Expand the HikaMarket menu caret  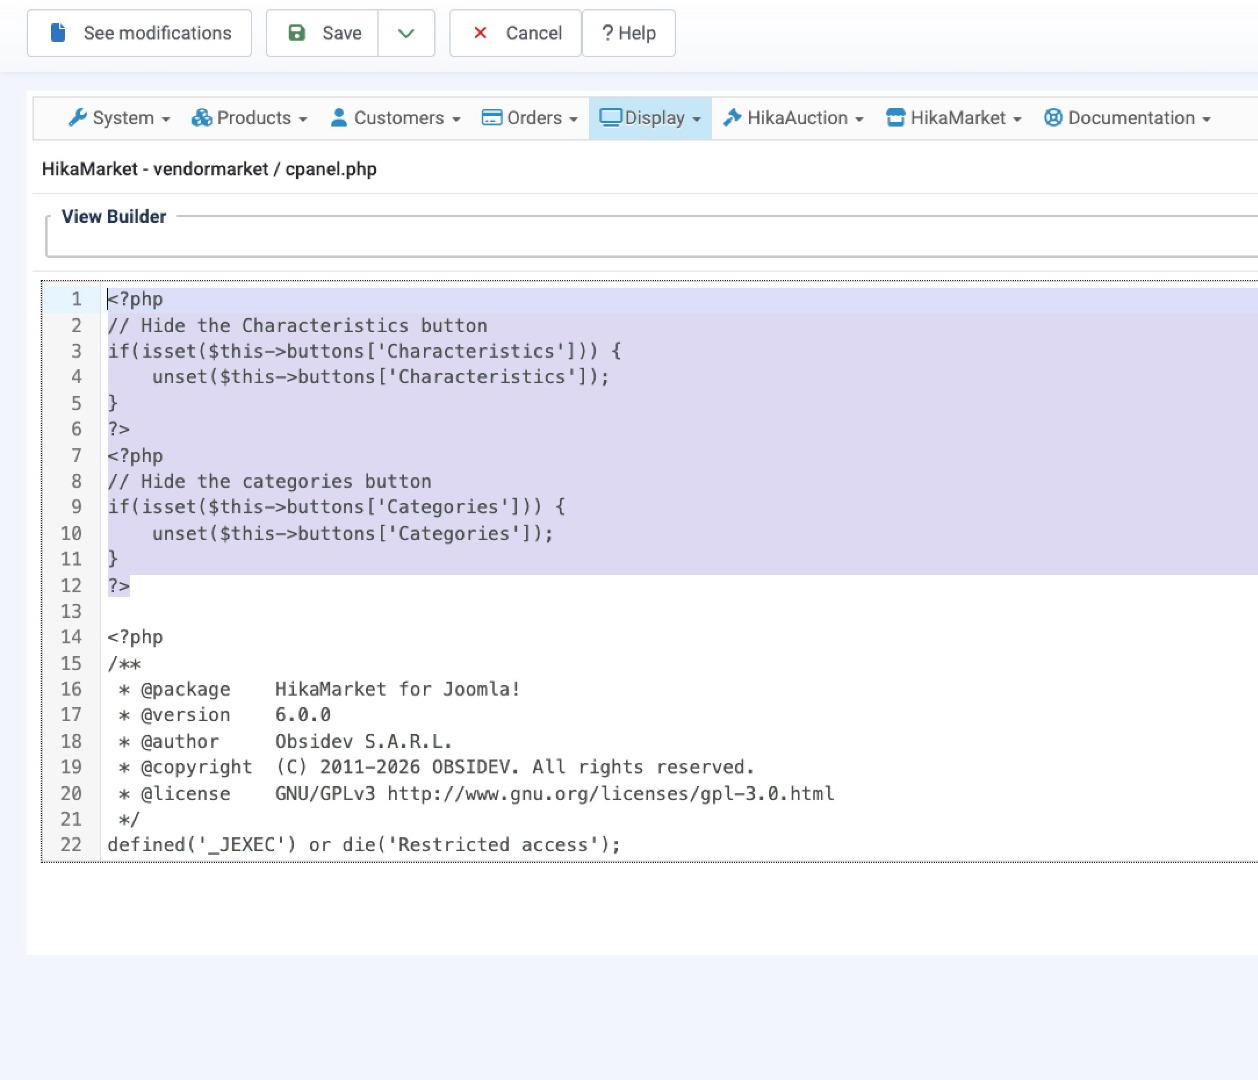[1017, 119]
